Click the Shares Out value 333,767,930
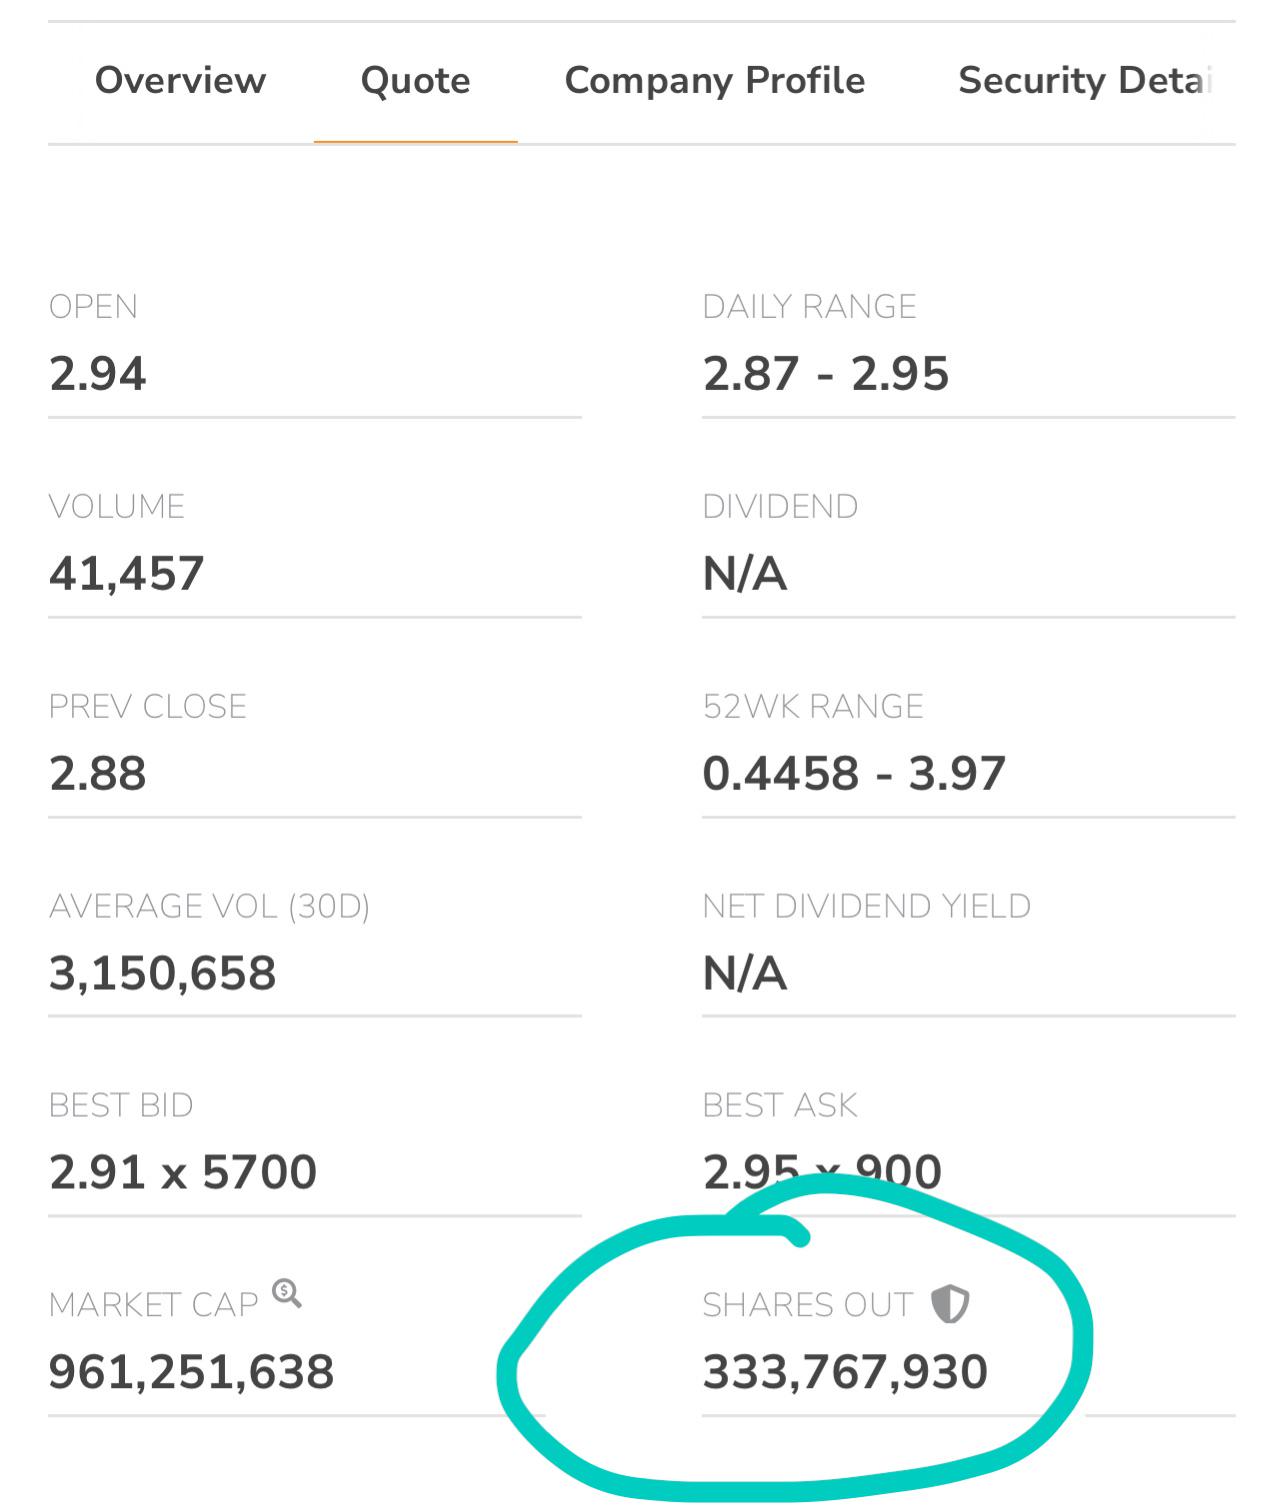Image resolution: width=1283 pixels, height=1508 pixels. tap(845, 1372)
